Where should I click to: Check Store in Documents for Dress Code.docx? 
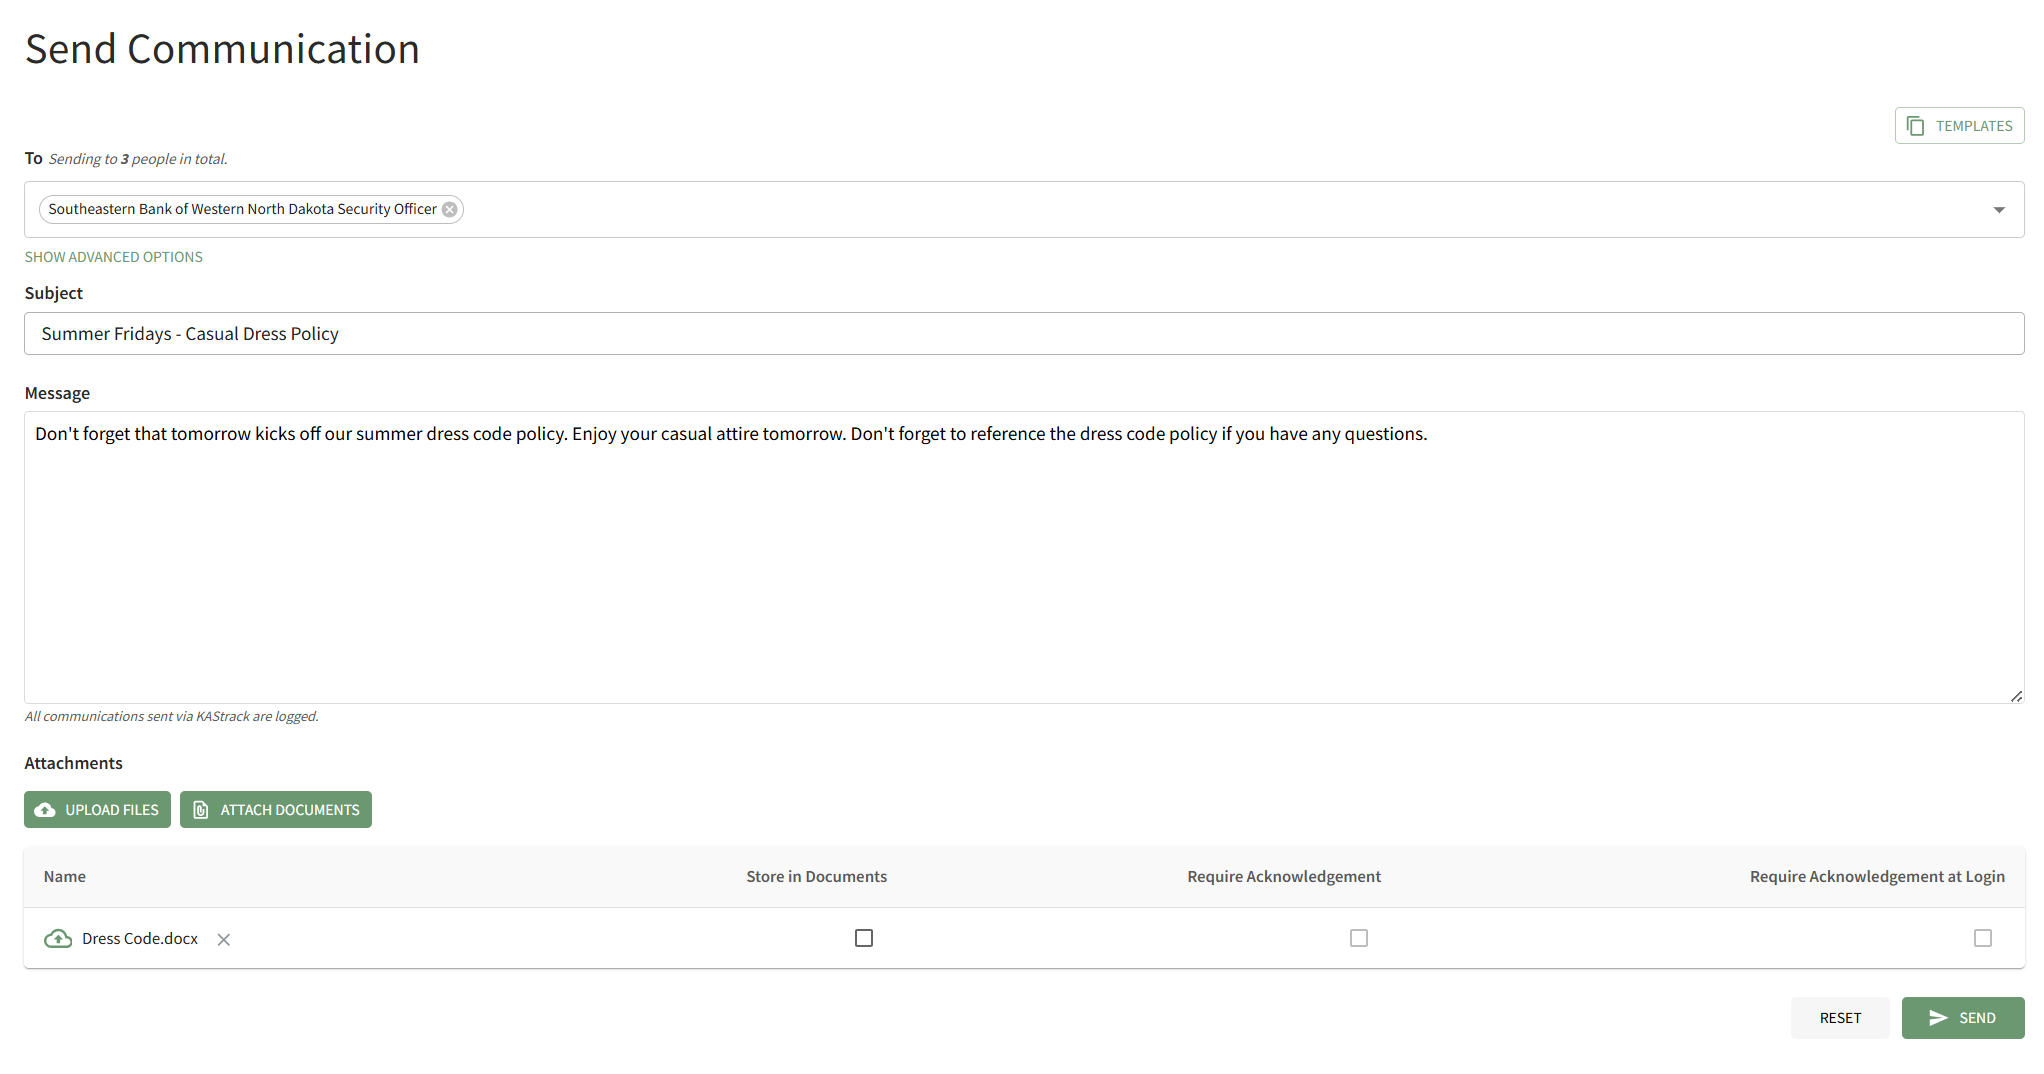click(864, 938)
